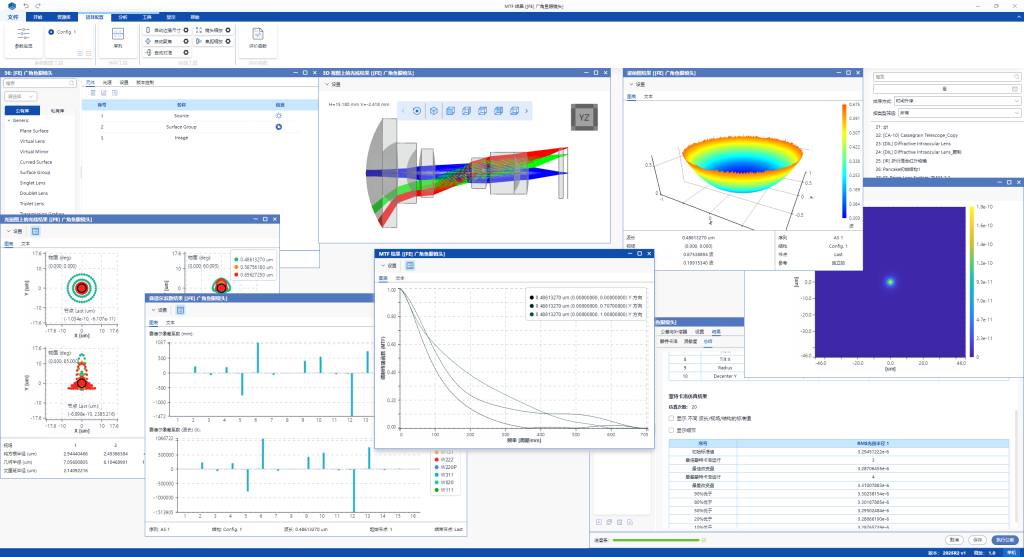Click the target center-view icon in 3D toolbar
Viewport: 1024px width, 557px height.
[x=417, y=110]
